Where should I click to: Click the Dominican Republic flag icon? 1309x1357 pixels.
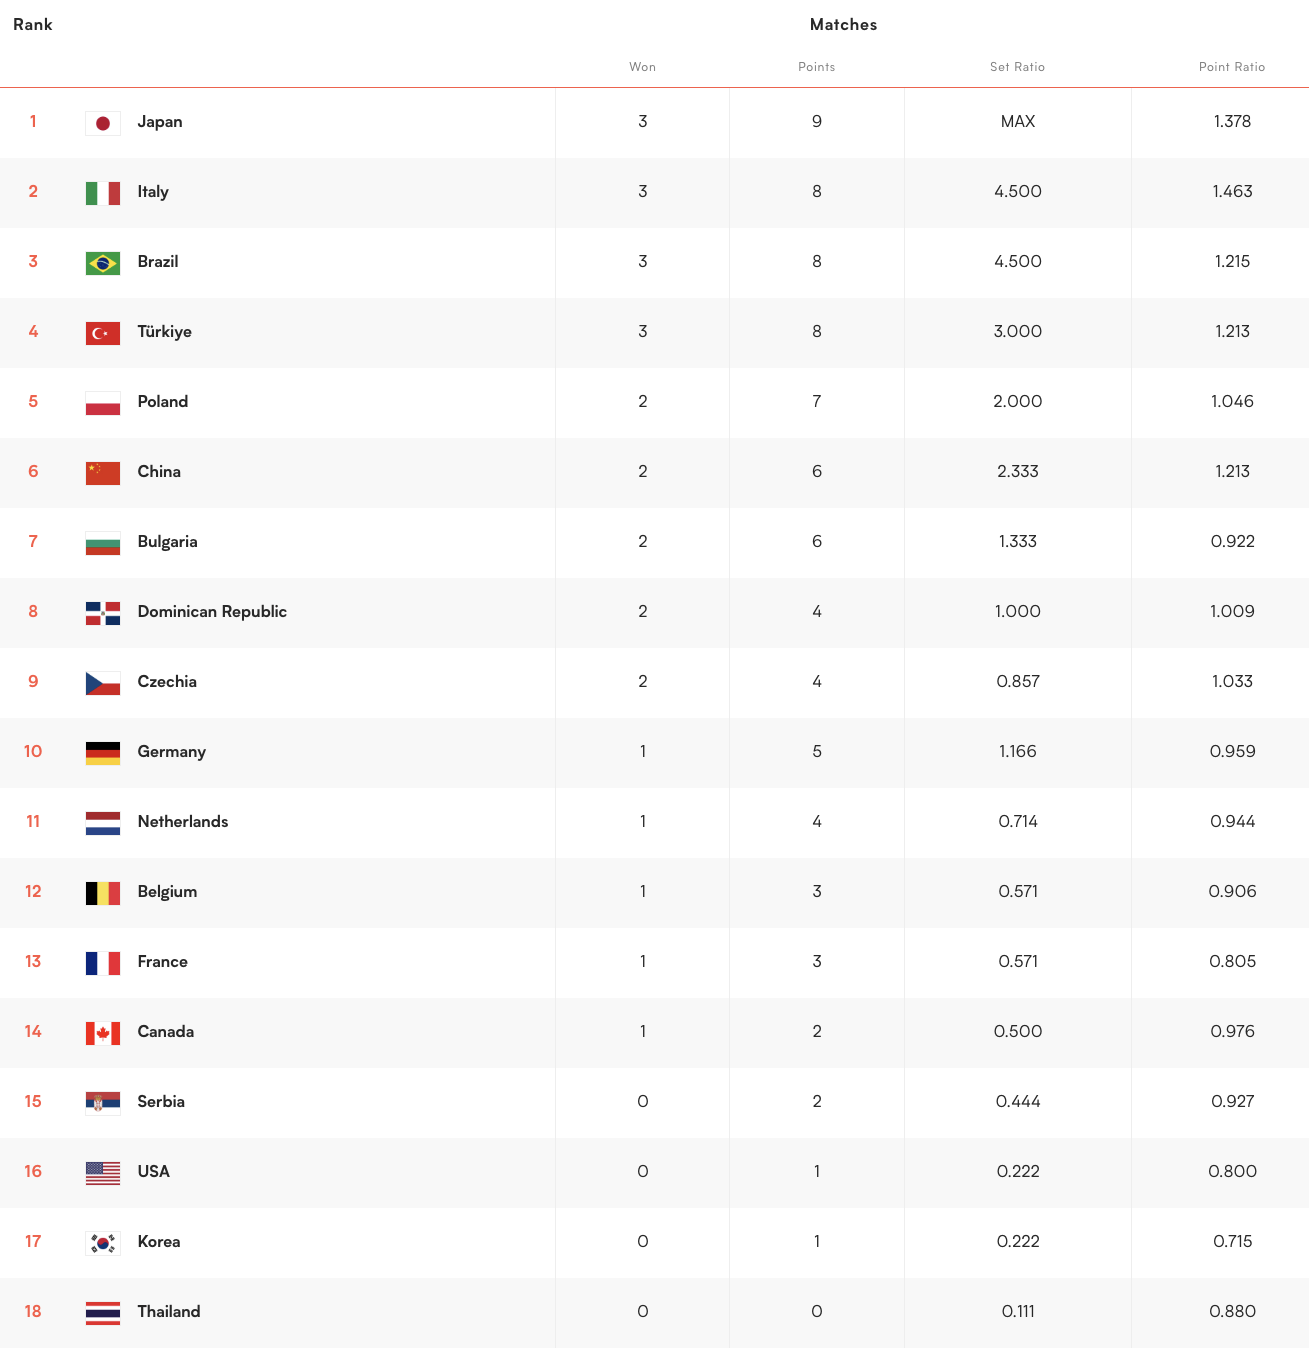tap(103, 613)
